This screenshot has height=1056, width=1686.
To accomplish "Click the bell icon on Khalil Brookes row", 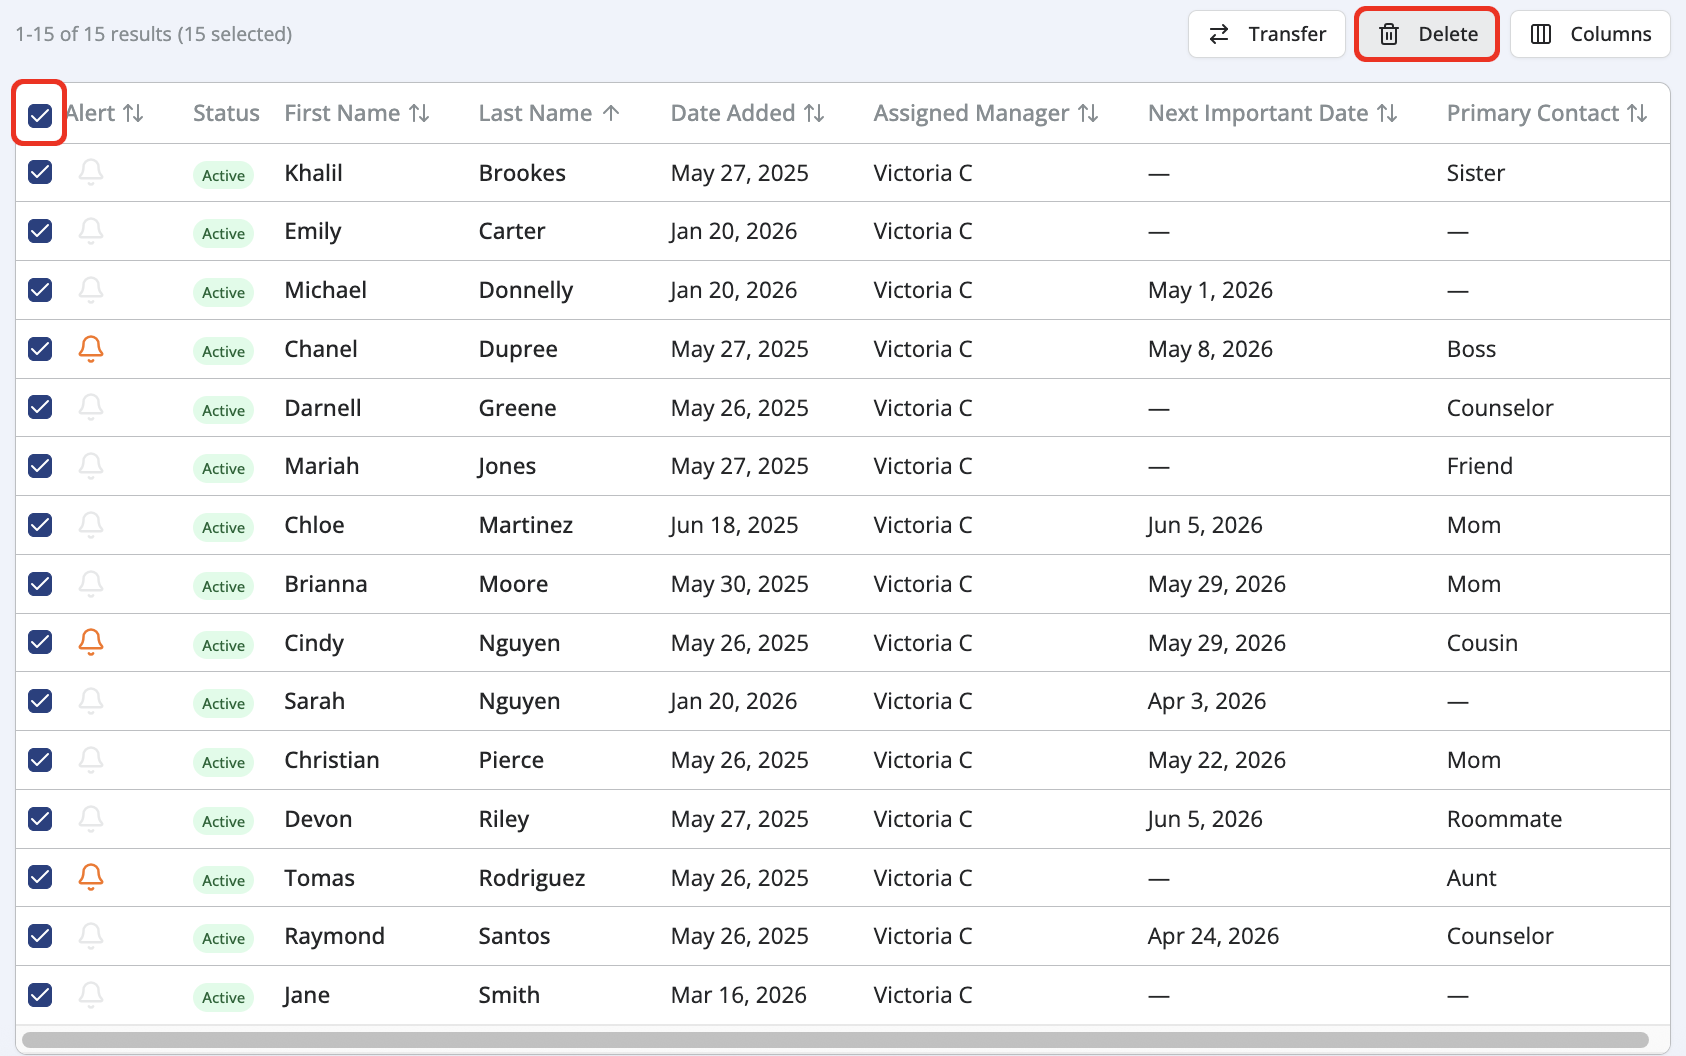I will [x=90, y=172].
